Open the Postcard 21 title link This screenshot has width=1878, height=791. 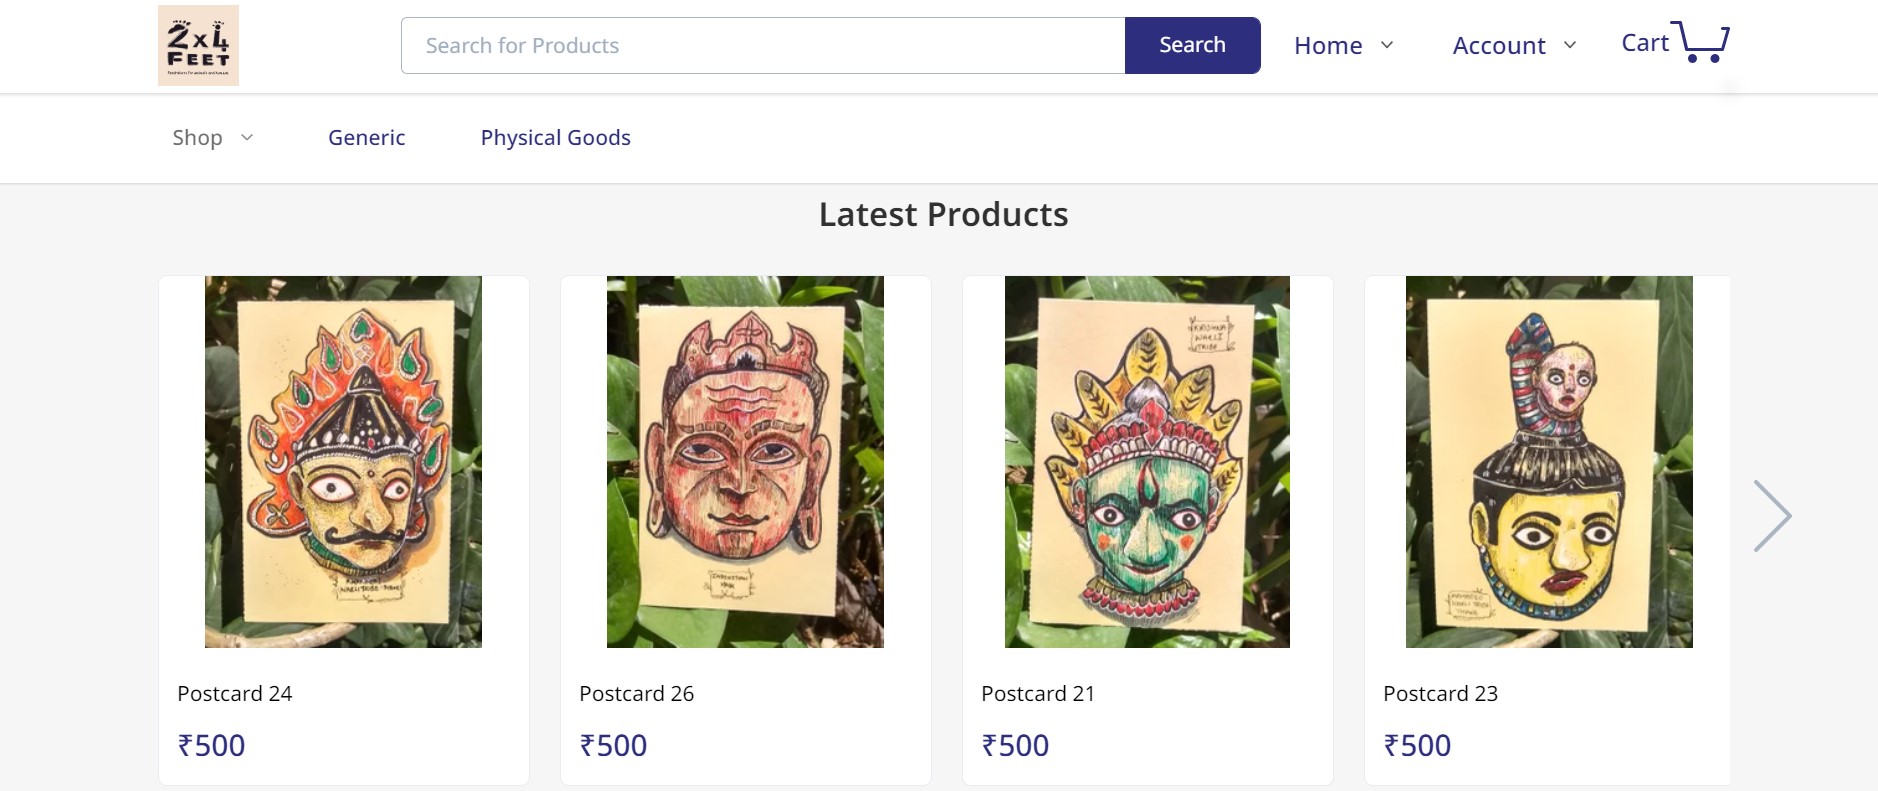[1037, 694]
